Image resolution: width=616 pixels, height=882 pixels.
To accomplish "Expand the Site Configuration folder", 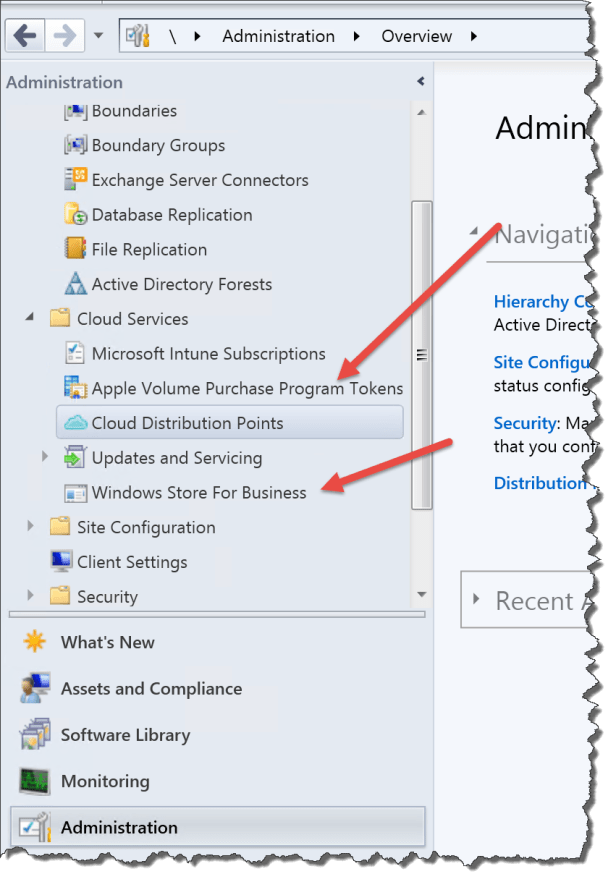I will coord(28,527).
